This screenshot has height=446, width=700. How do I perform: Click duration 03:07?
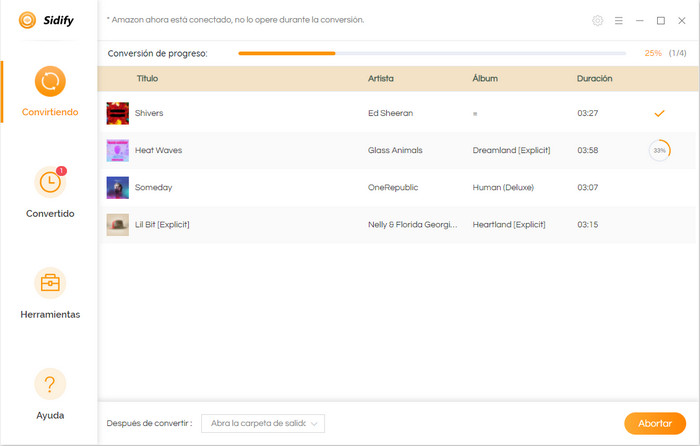coord(588,188)
